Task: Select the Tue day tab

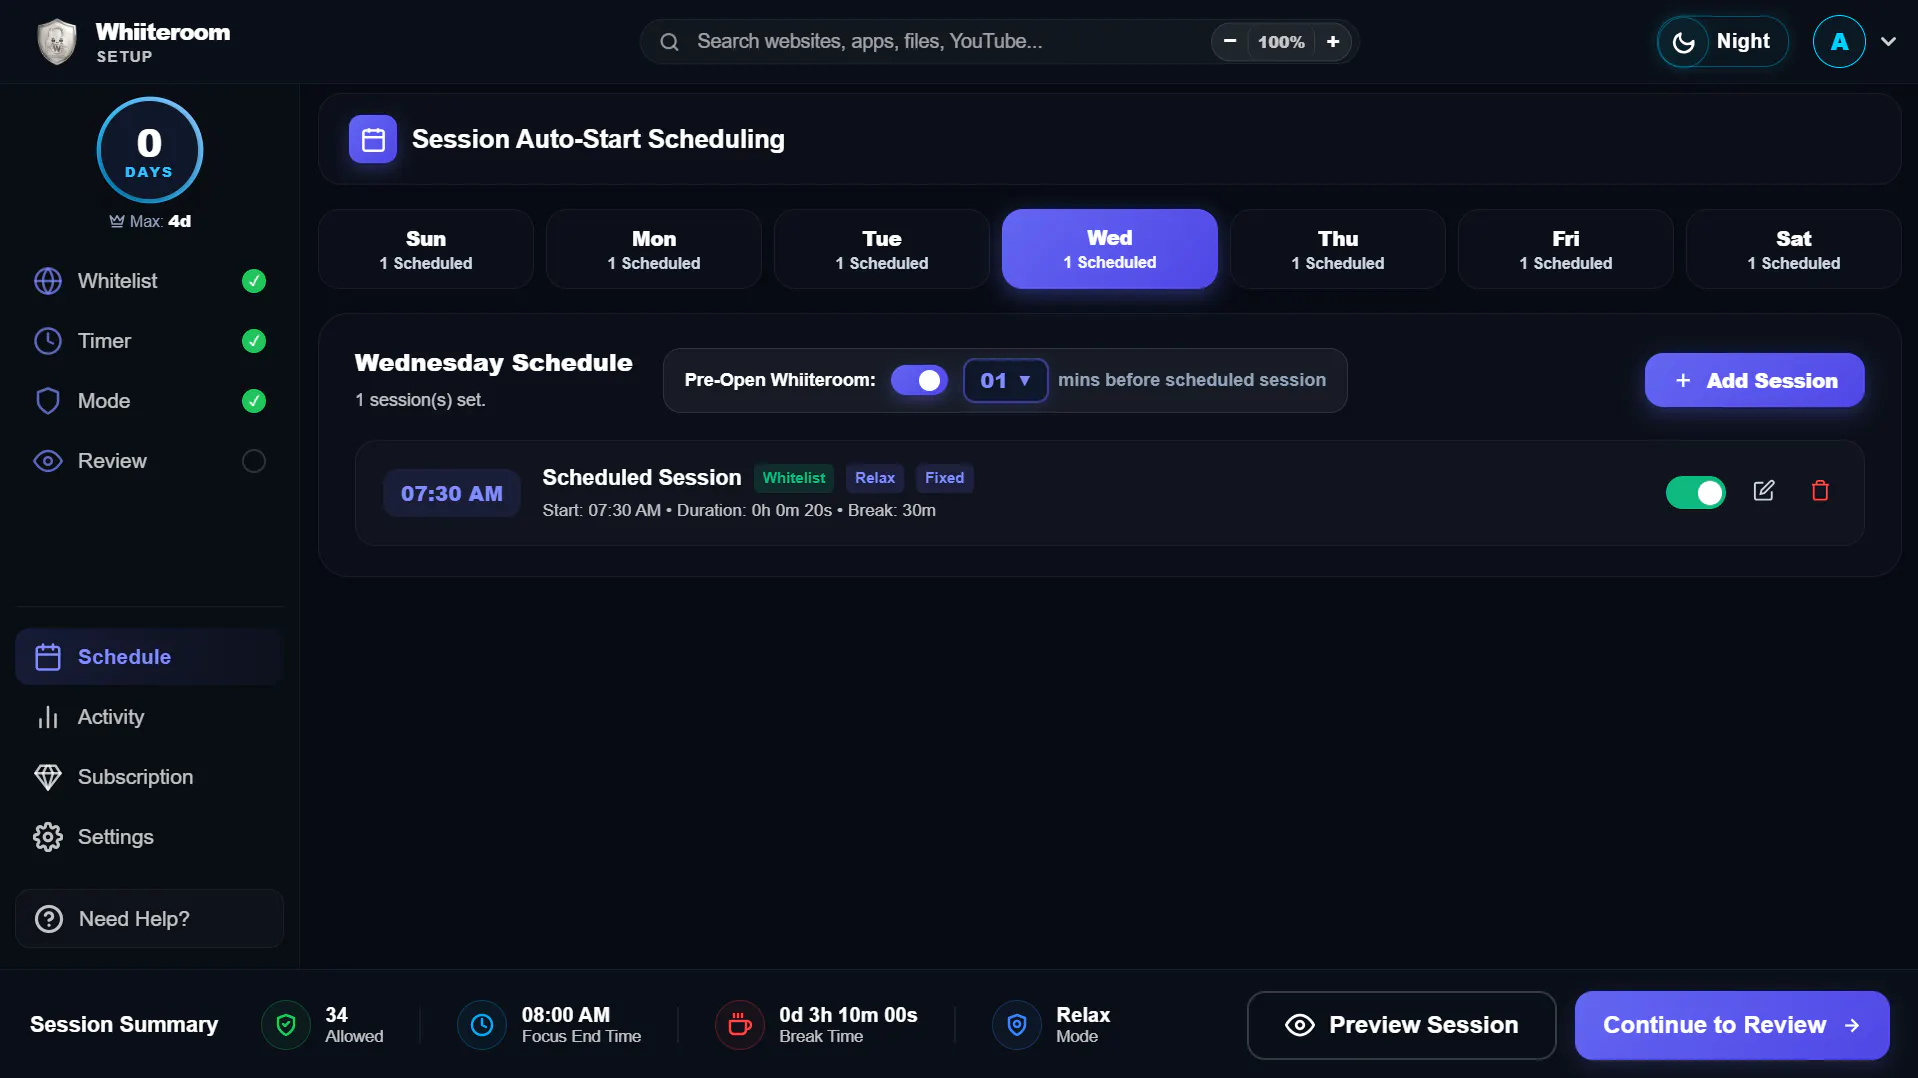Action: (882, 249)
